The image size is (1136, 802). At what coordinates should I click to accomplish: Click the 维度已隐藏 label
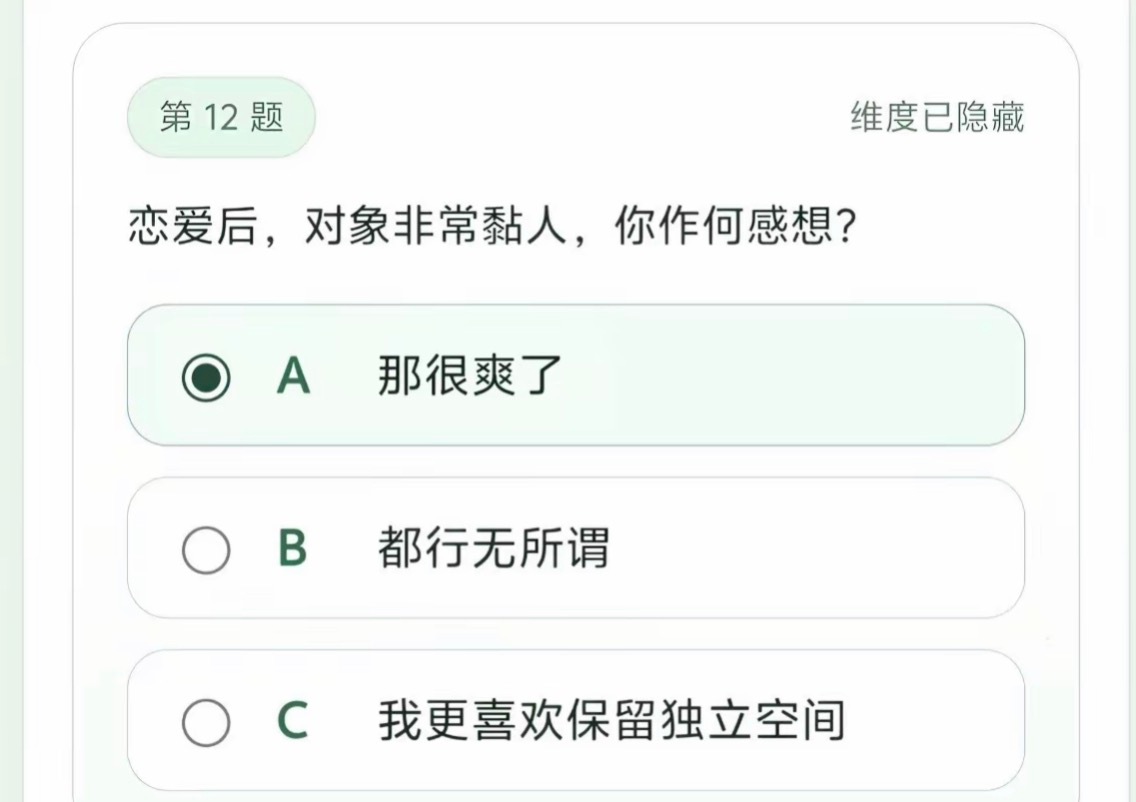tap(934, 117)
